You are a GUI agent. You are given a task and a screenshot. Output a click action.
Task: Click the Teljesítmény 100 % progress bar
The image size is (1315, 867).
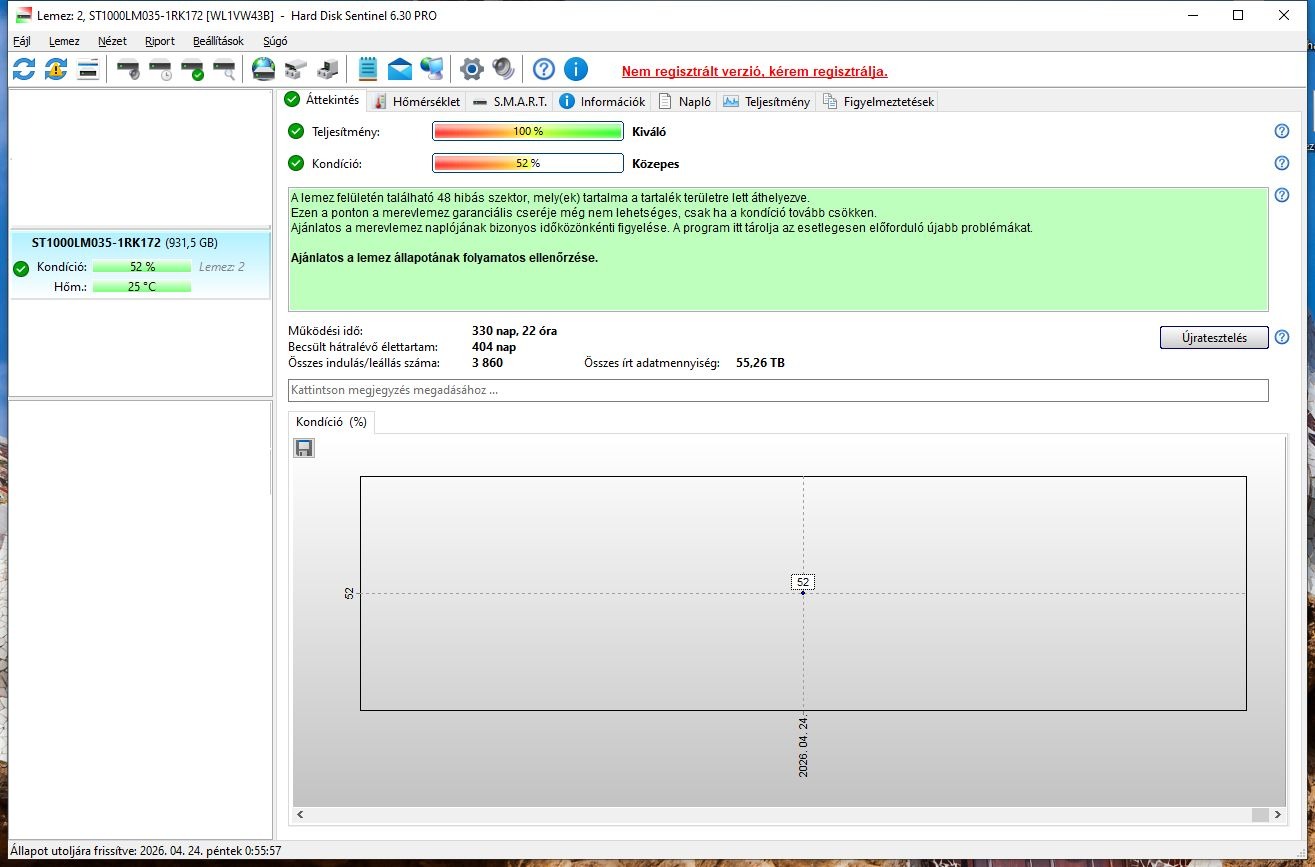coord(528,131)
